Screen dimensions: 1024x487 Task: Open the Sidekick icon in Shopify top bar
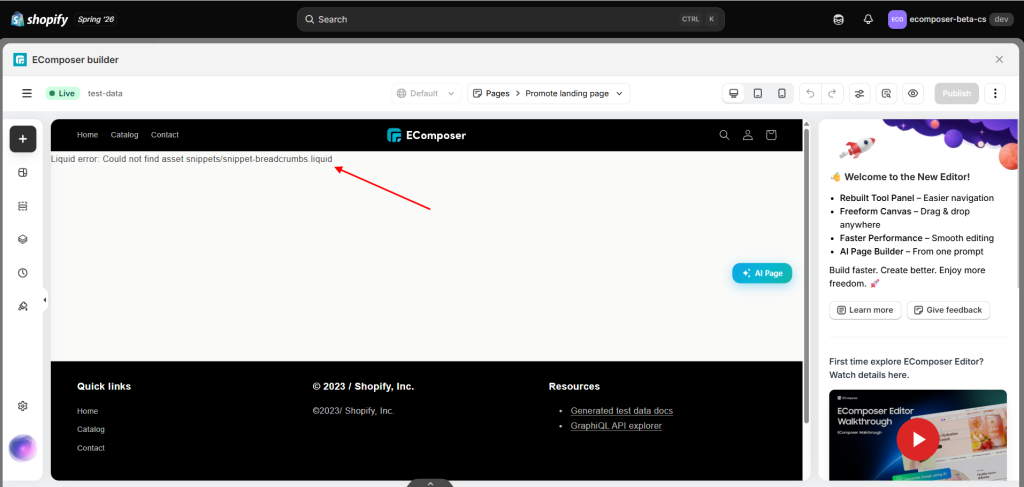(839, 20)
